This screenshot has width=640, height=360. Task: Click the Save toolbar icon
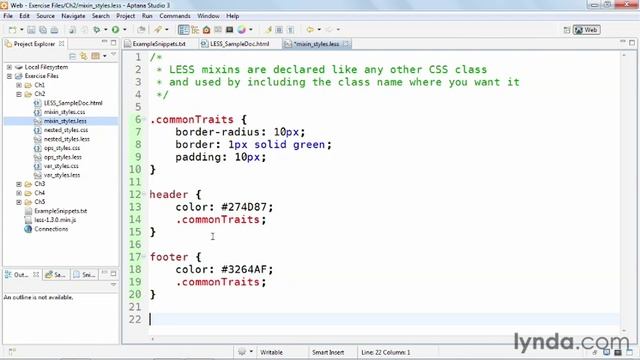click(x=31, y=30)
